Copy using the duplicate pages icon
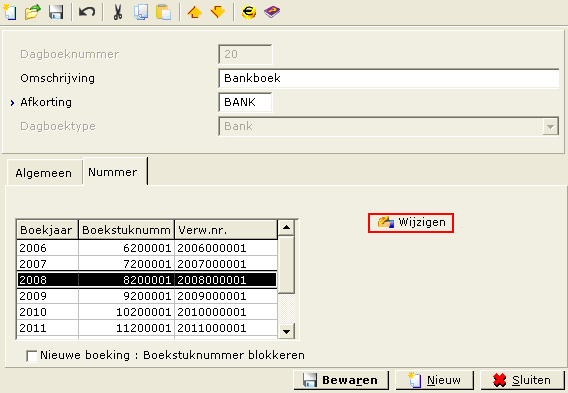568x393 pixels. click(x=141, y=12)
